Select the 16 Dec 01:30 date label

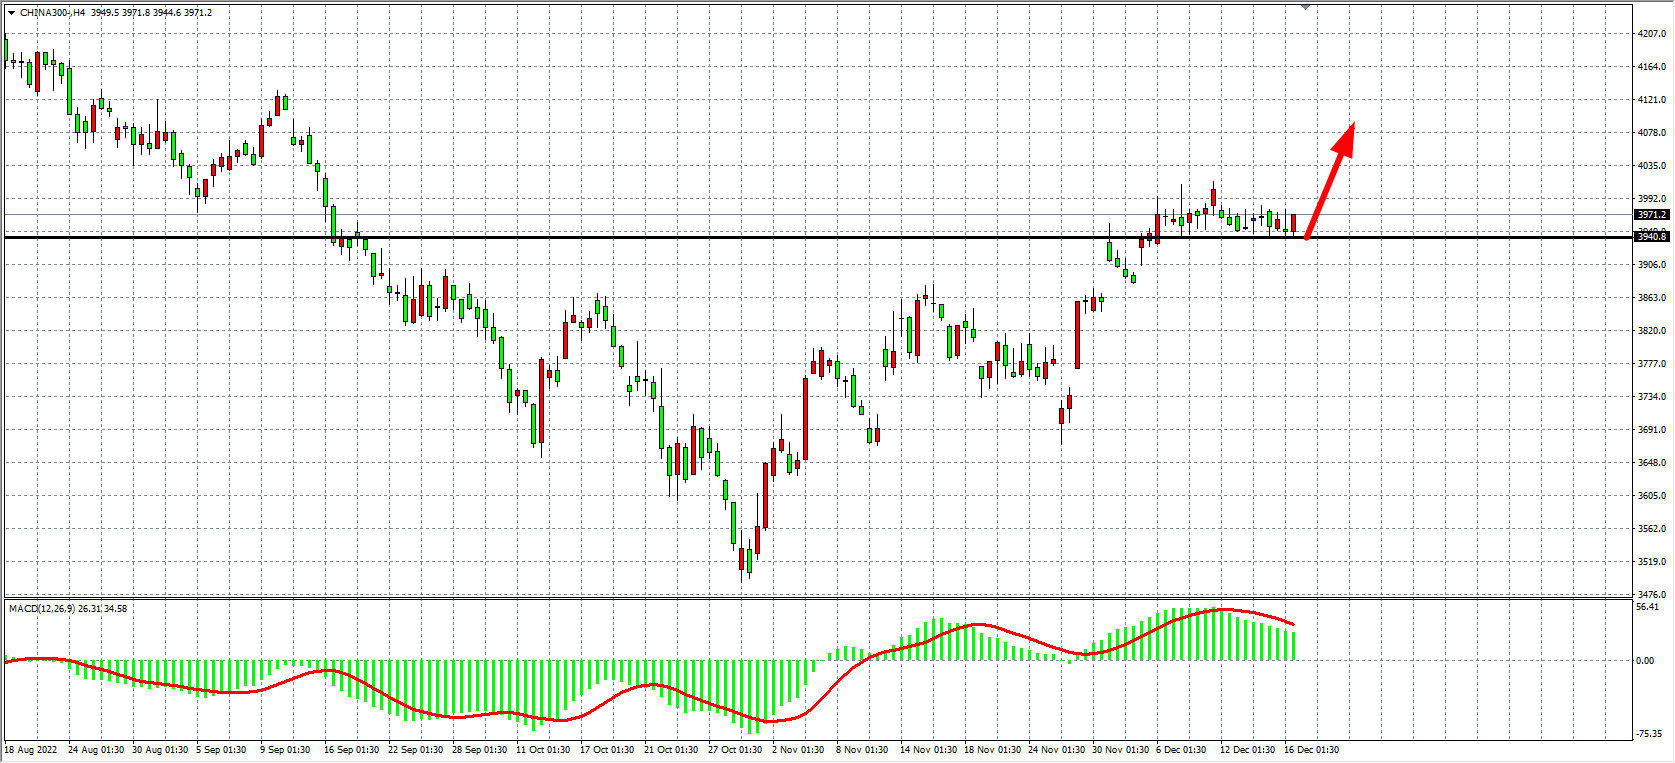pyautogui.click(x=1311, y=750)
